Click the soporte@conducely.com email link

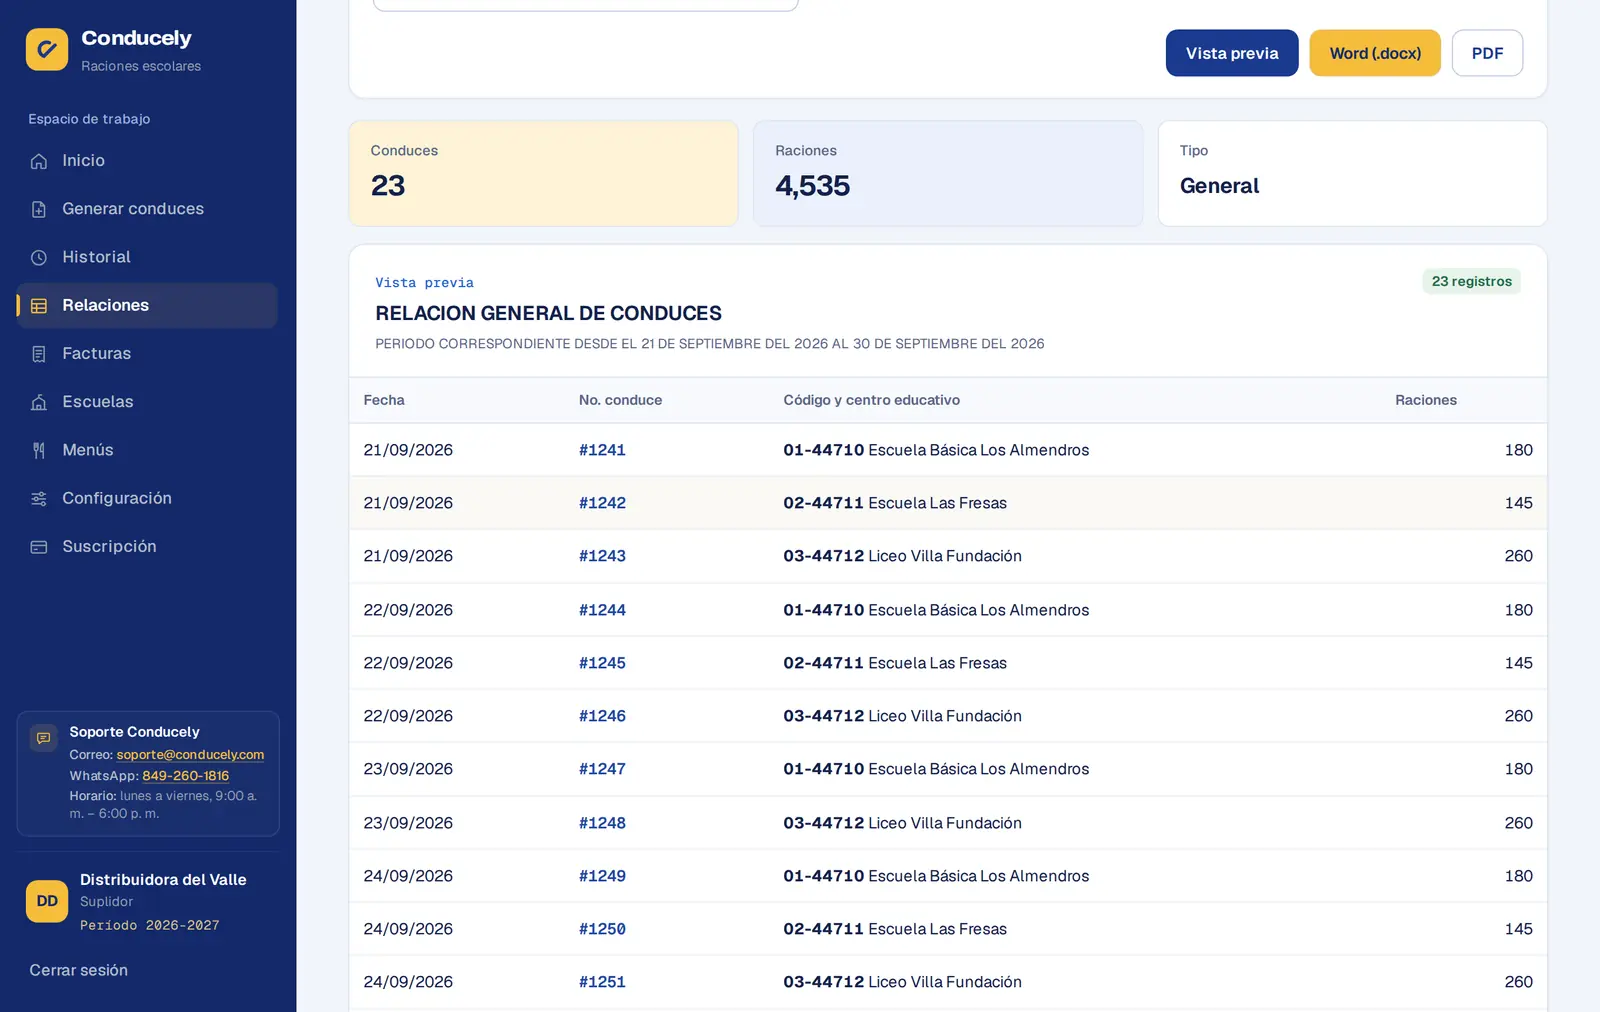190,755
